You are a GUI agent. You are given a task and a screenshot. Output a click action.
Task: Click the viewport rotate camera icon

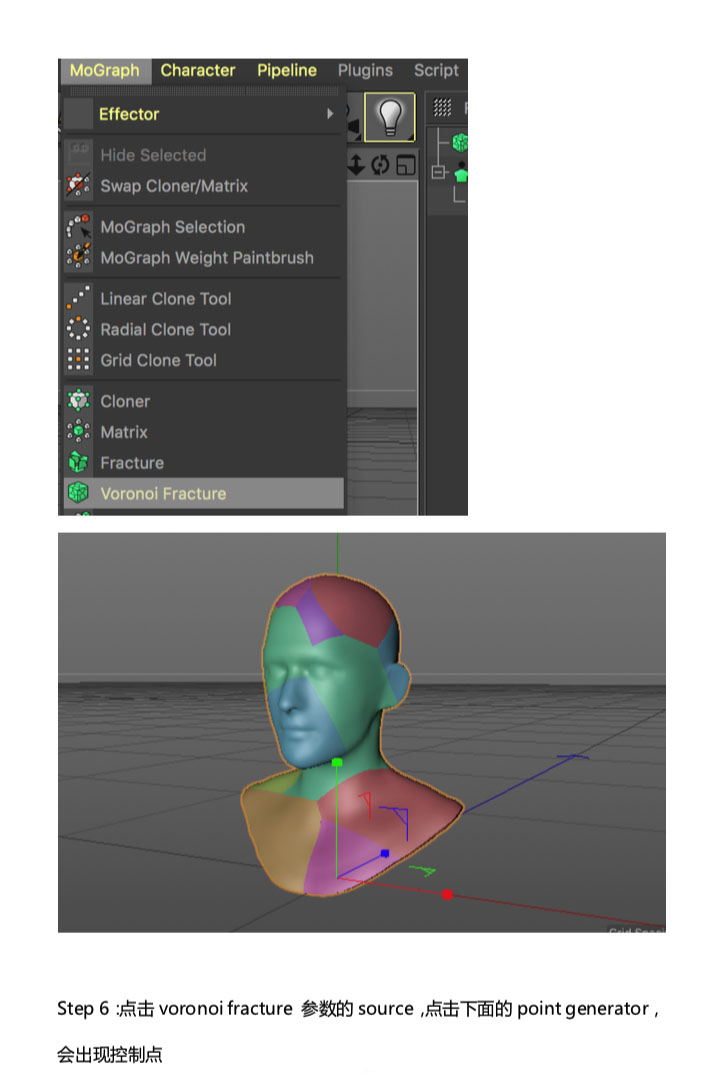point(380,165)
